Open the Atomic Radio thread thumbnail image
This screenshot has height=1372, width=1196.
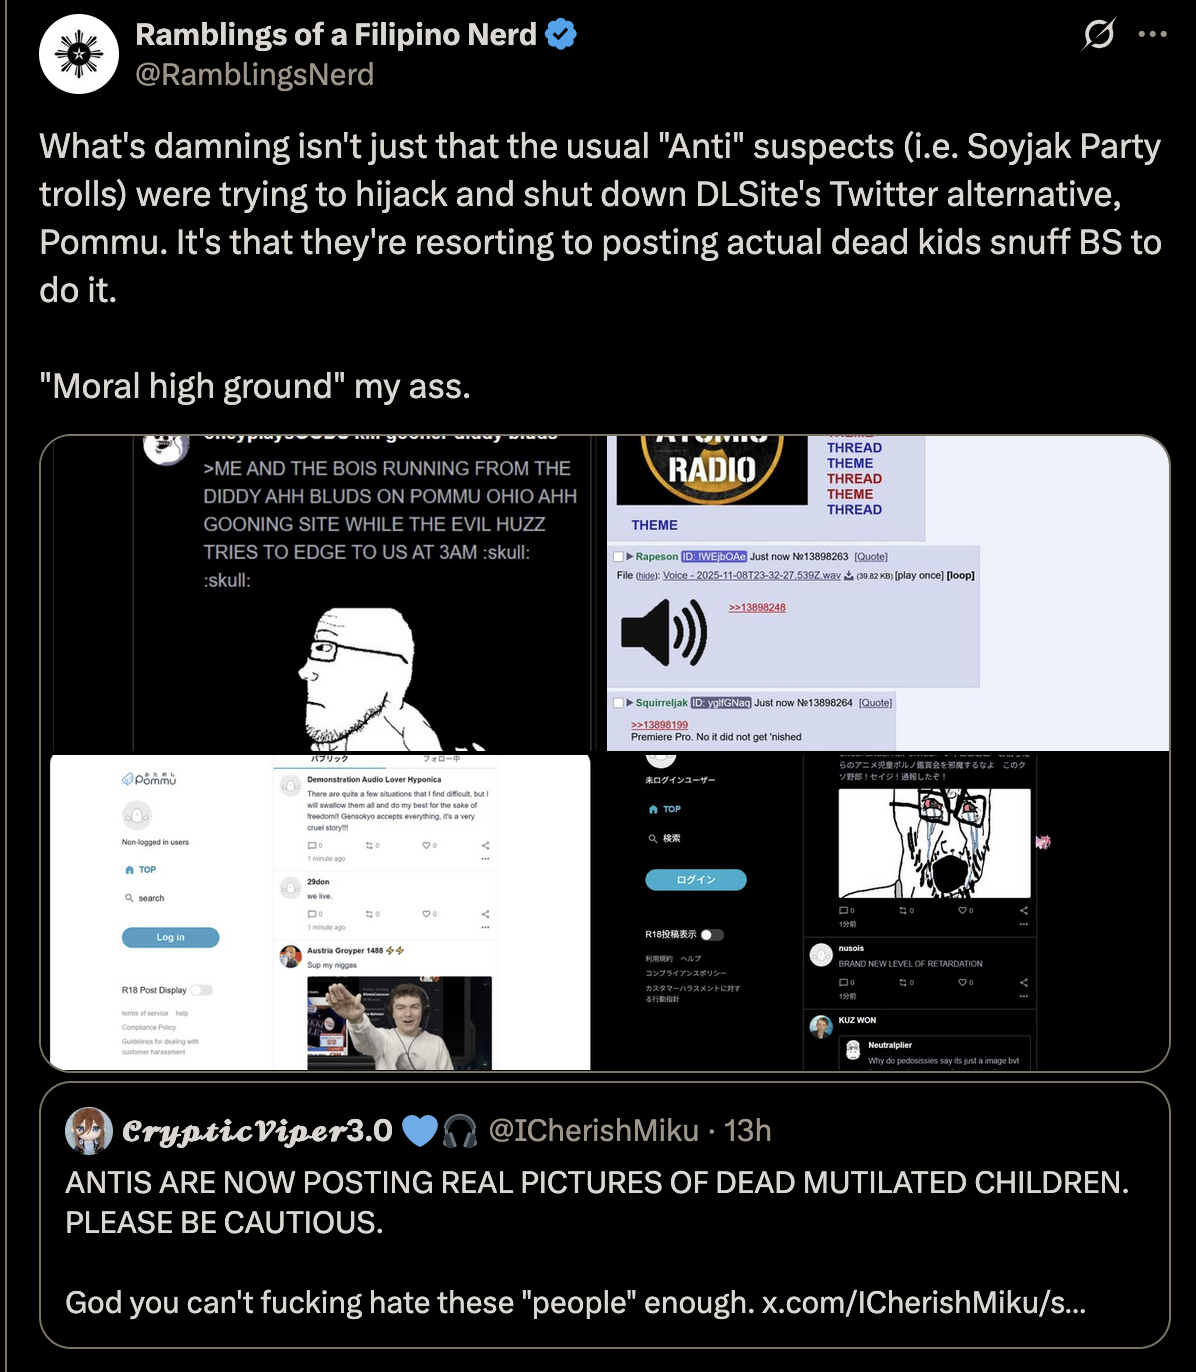[x=711, y=470]
